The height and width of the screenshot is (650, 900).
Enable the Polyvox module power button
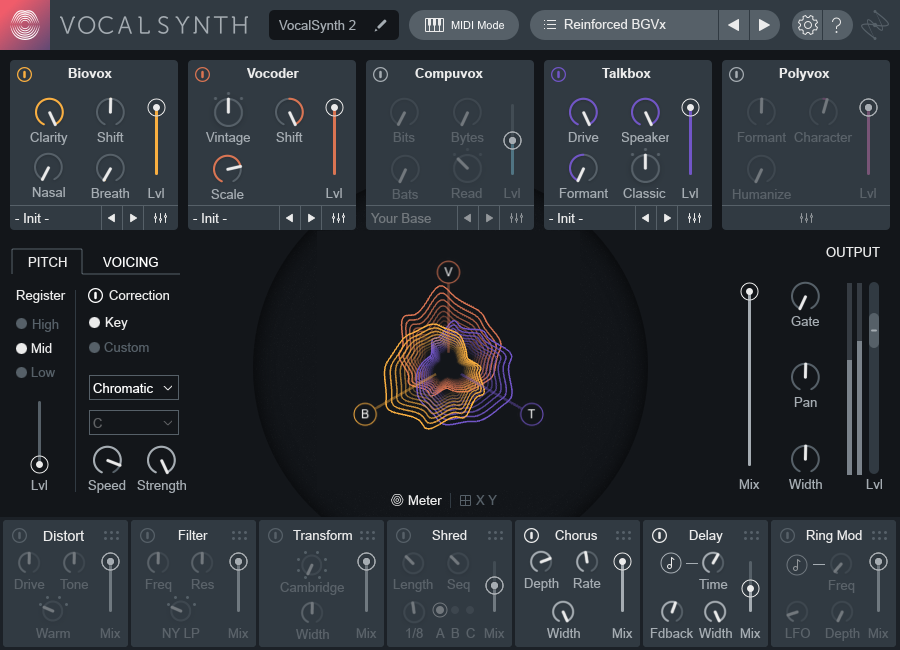pyautogui.click(x=736, y=74)
